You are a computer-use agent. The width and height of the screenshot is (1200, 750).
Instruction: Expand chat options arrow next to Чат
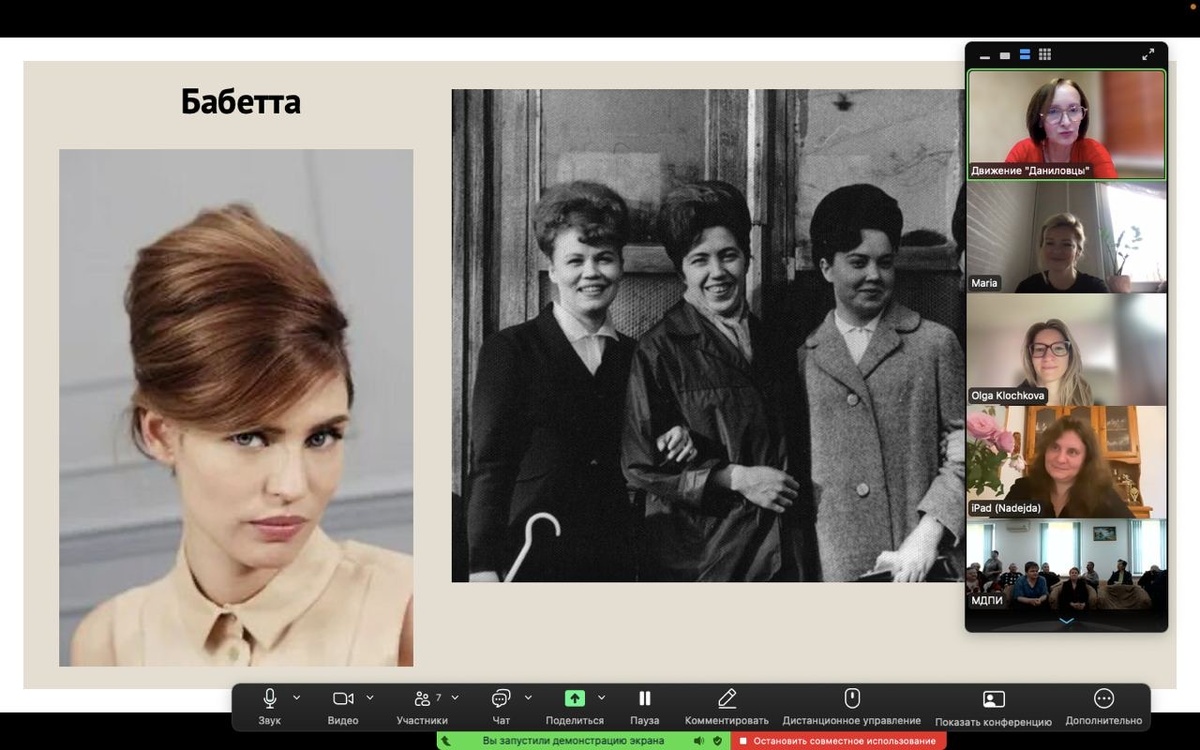point(528,697)
